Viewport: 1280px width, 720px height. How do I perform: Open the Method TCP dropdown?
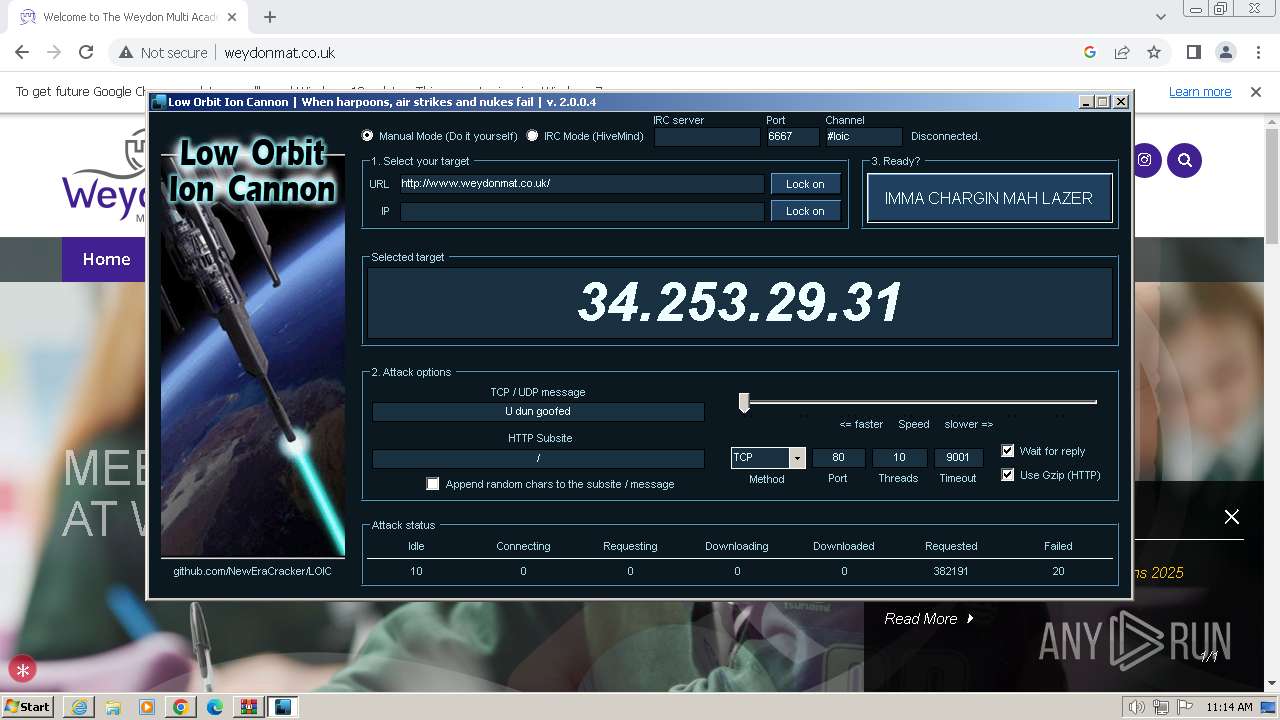797,457
